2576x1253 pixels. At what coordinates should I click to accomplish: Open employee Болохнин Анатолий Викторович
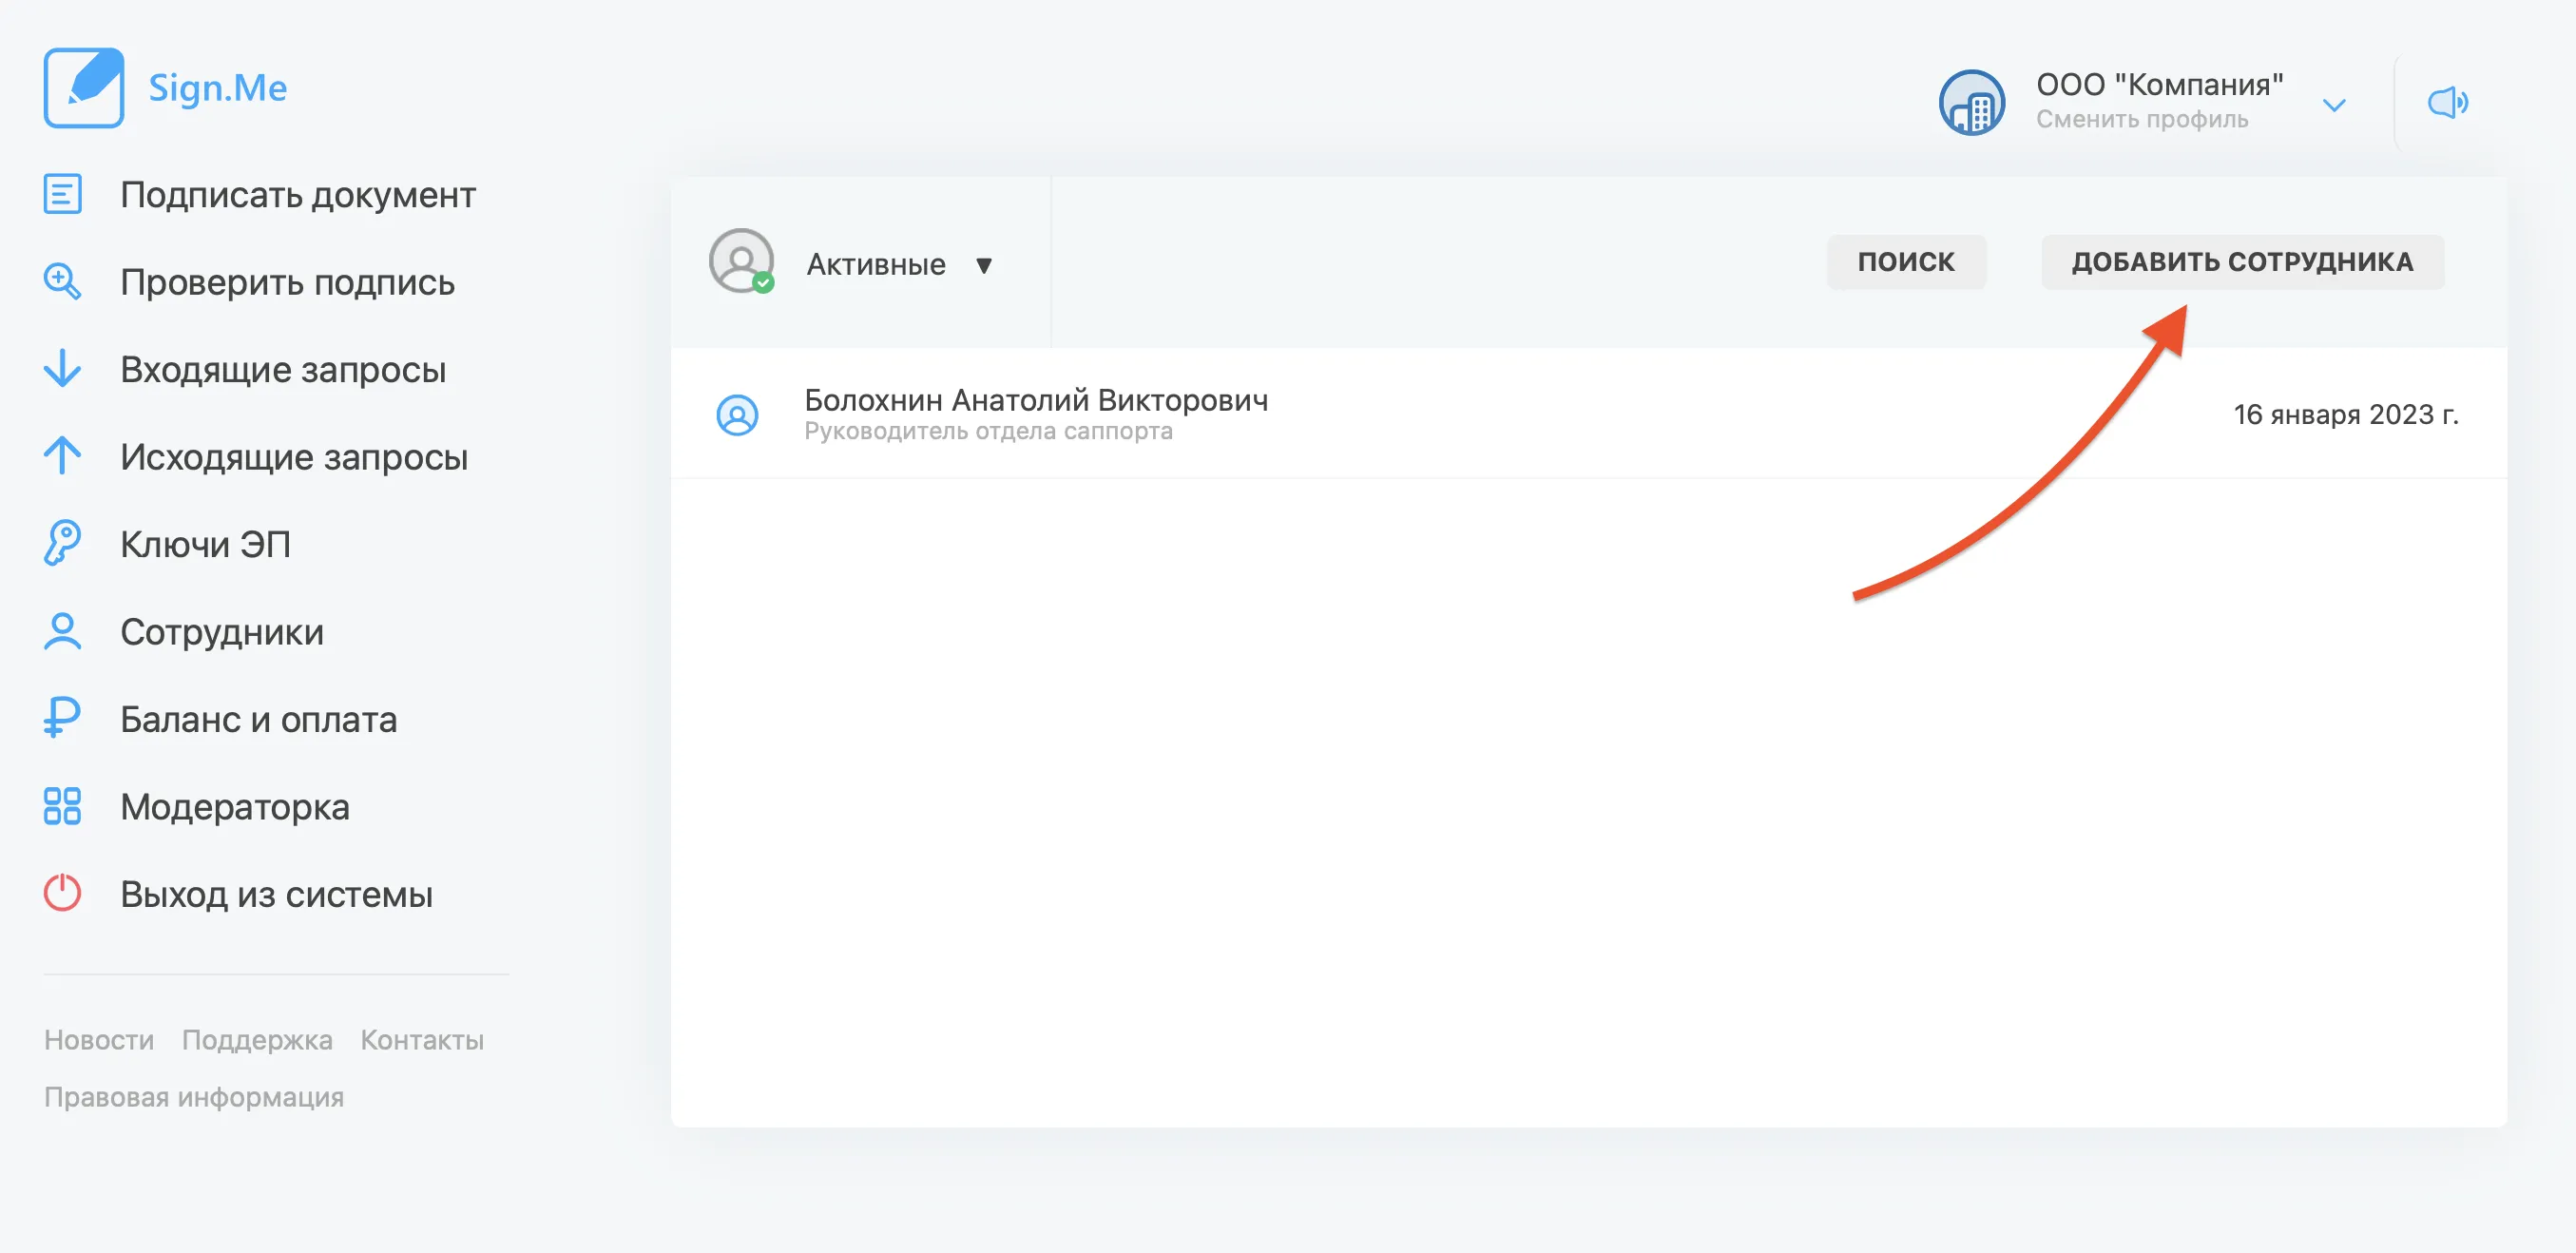coord(1036,400)
